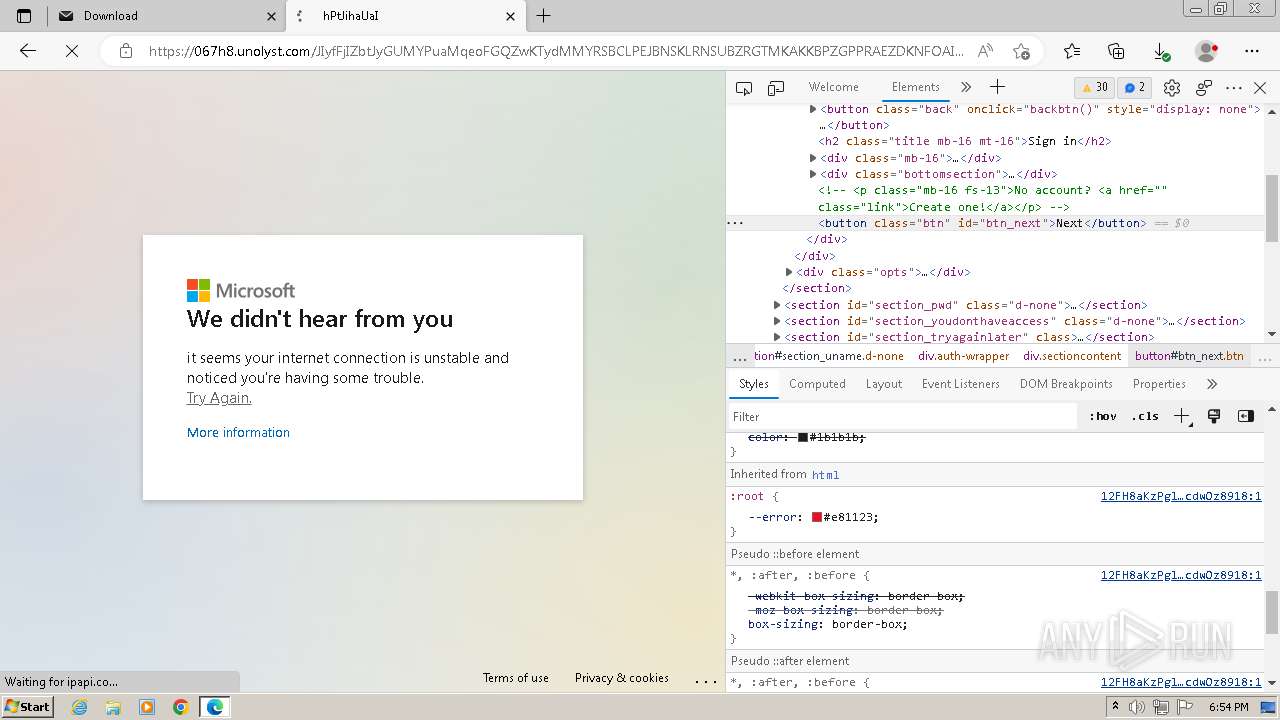This screenshot has height=720, width=1280.
Task: Close the Download tab
Action: click(x=272, y=16)
